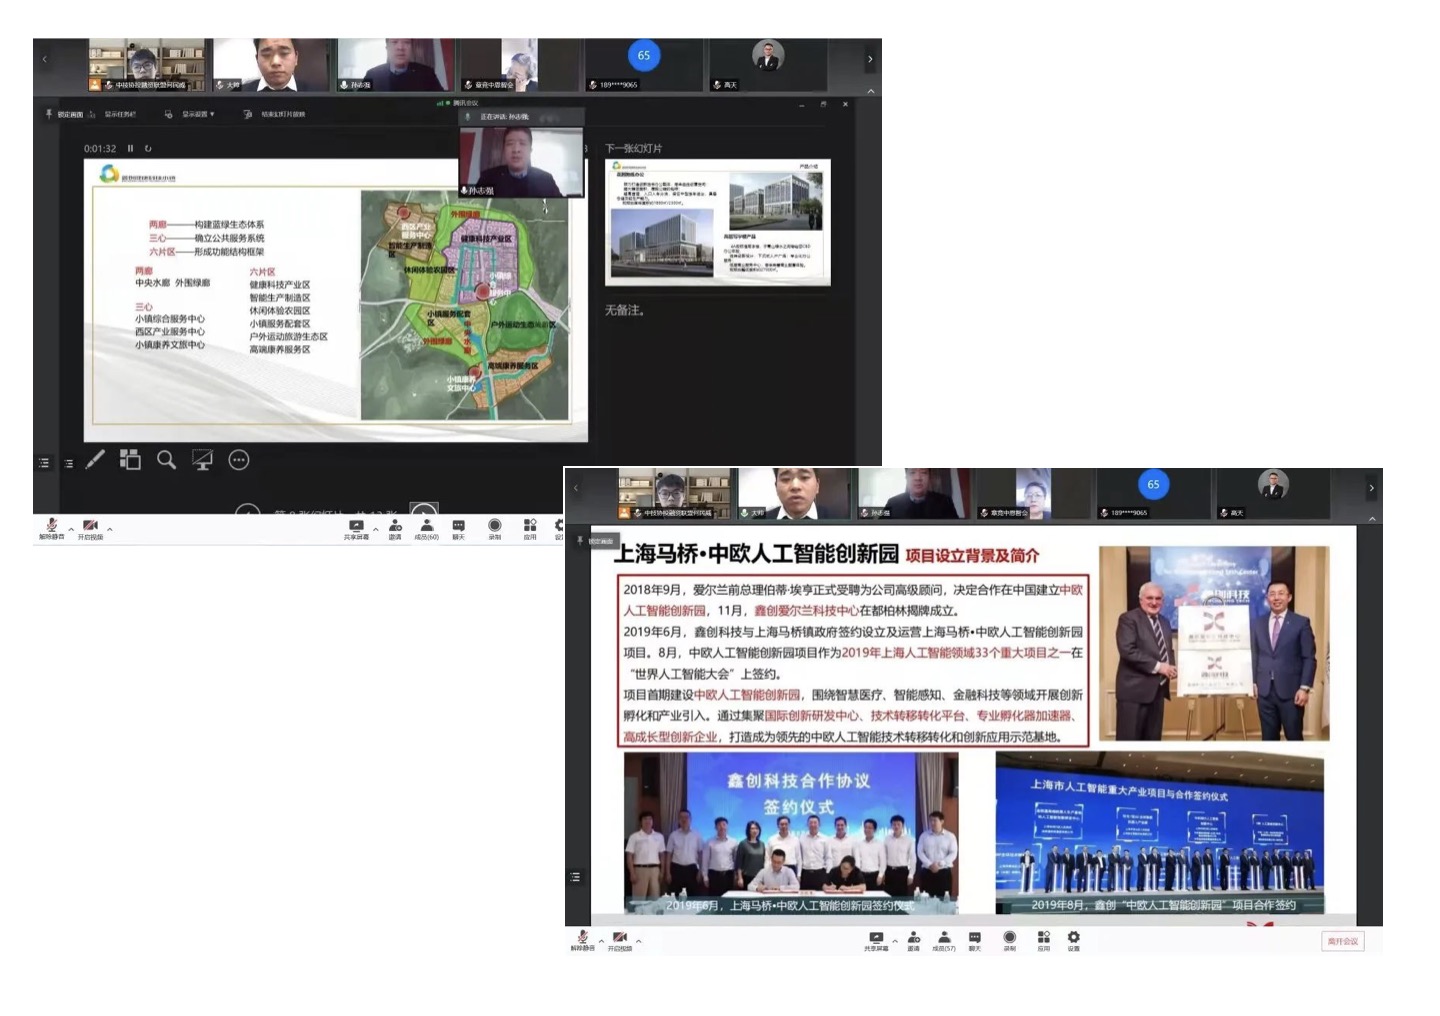The image size is (1440, 1016).
Task: Unmute microphone in top meeting window
Action: click(x=51, y=528)
